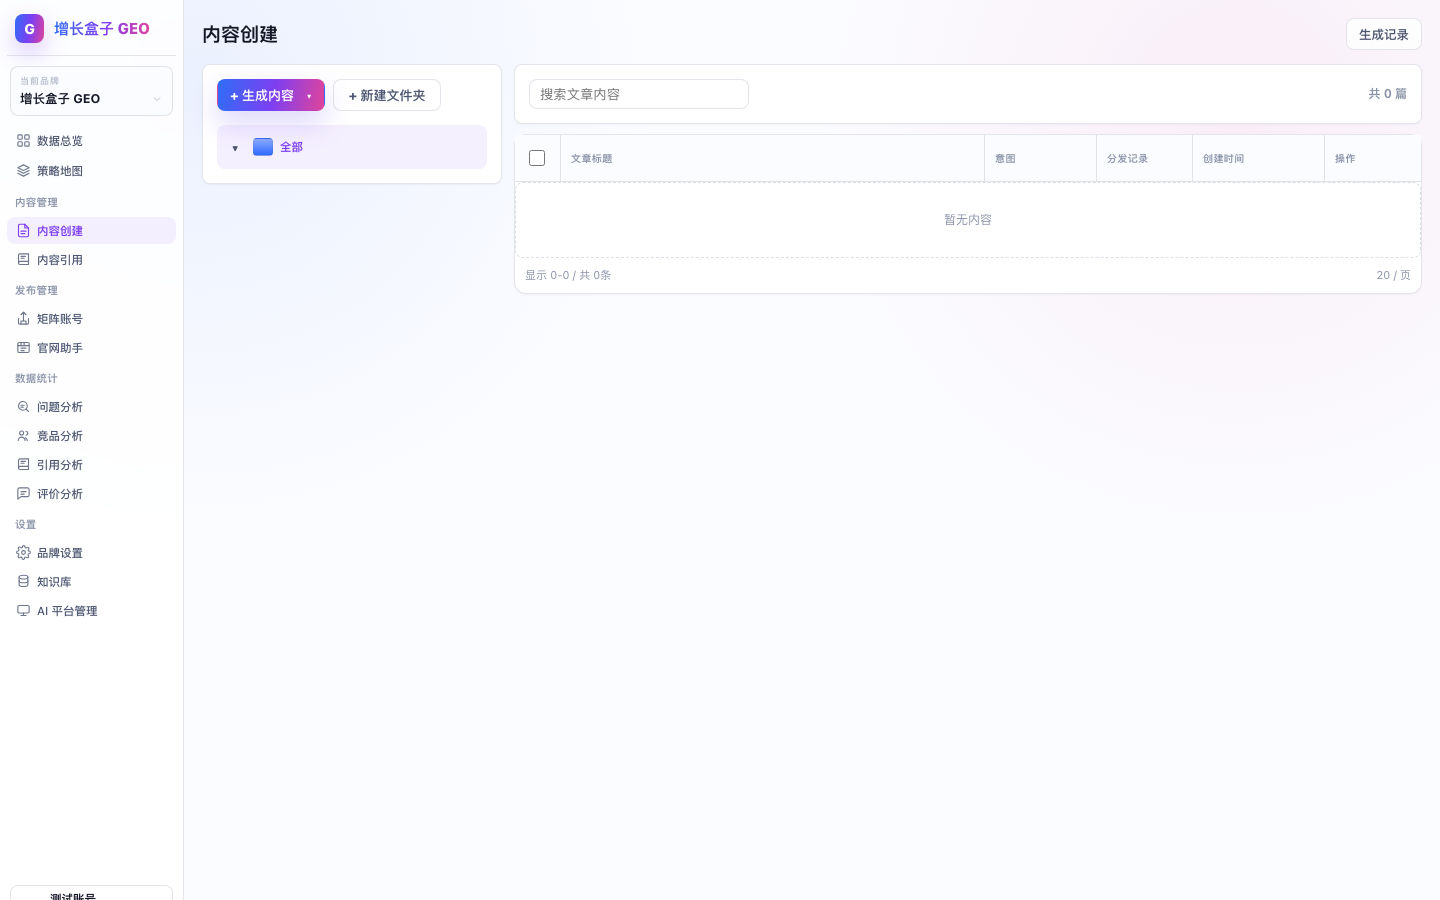Screen dimensions: 1440x900
Task: Select the blue 全部 folder icon
Action: pos(263,147)
